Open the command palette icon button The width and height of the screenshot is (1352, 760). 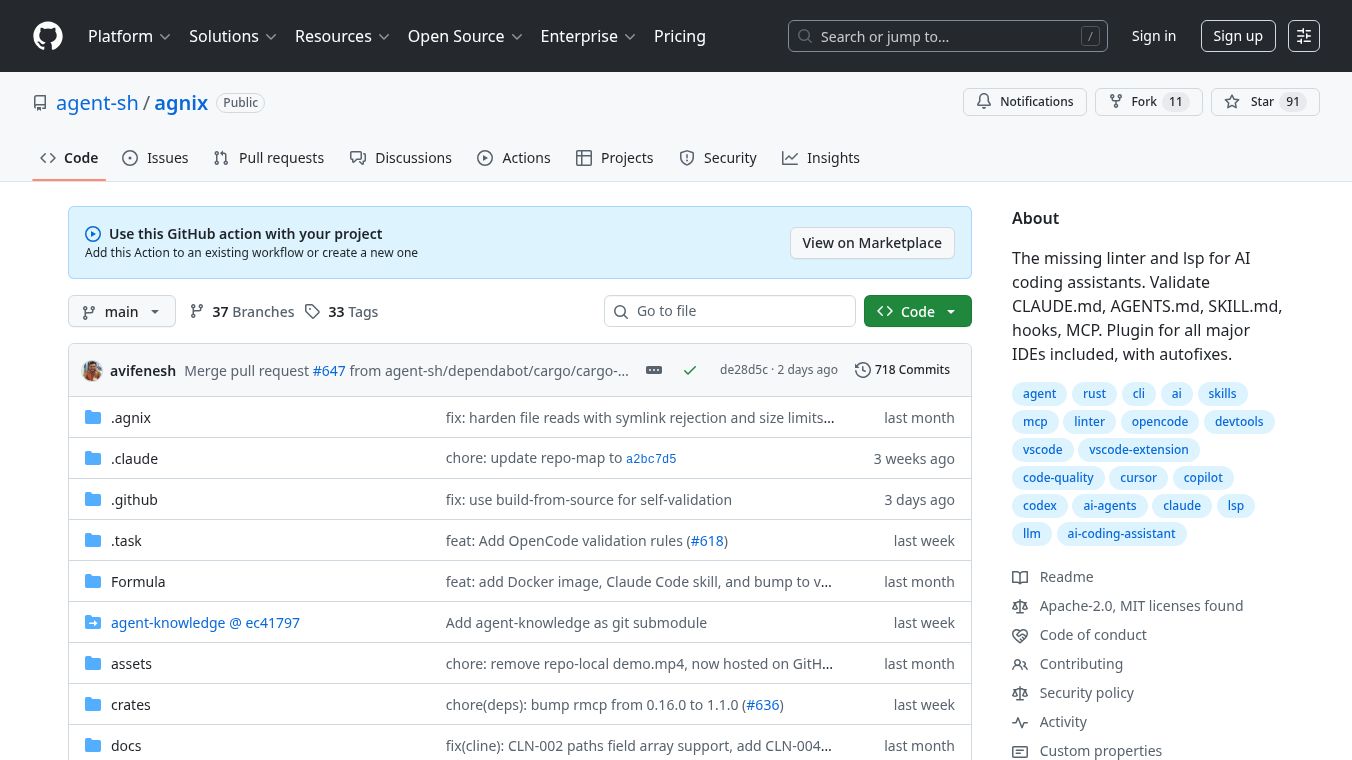tap(1303, 36)
